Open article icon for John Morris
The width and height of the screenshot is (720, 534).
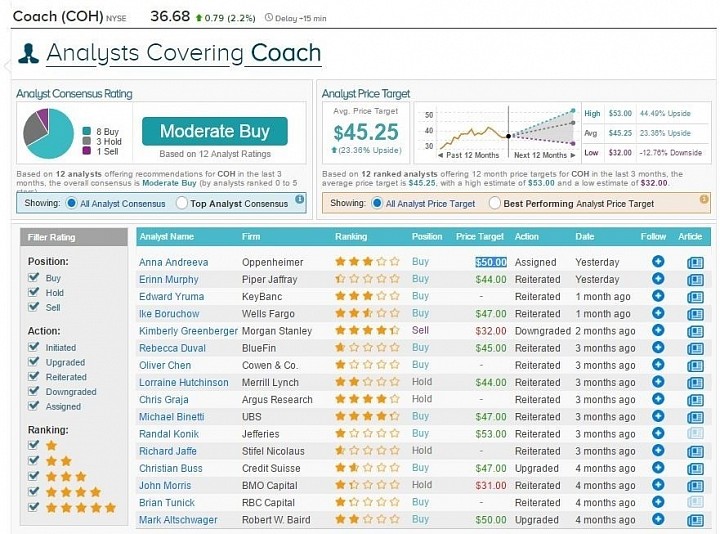[x=695, y=486]
